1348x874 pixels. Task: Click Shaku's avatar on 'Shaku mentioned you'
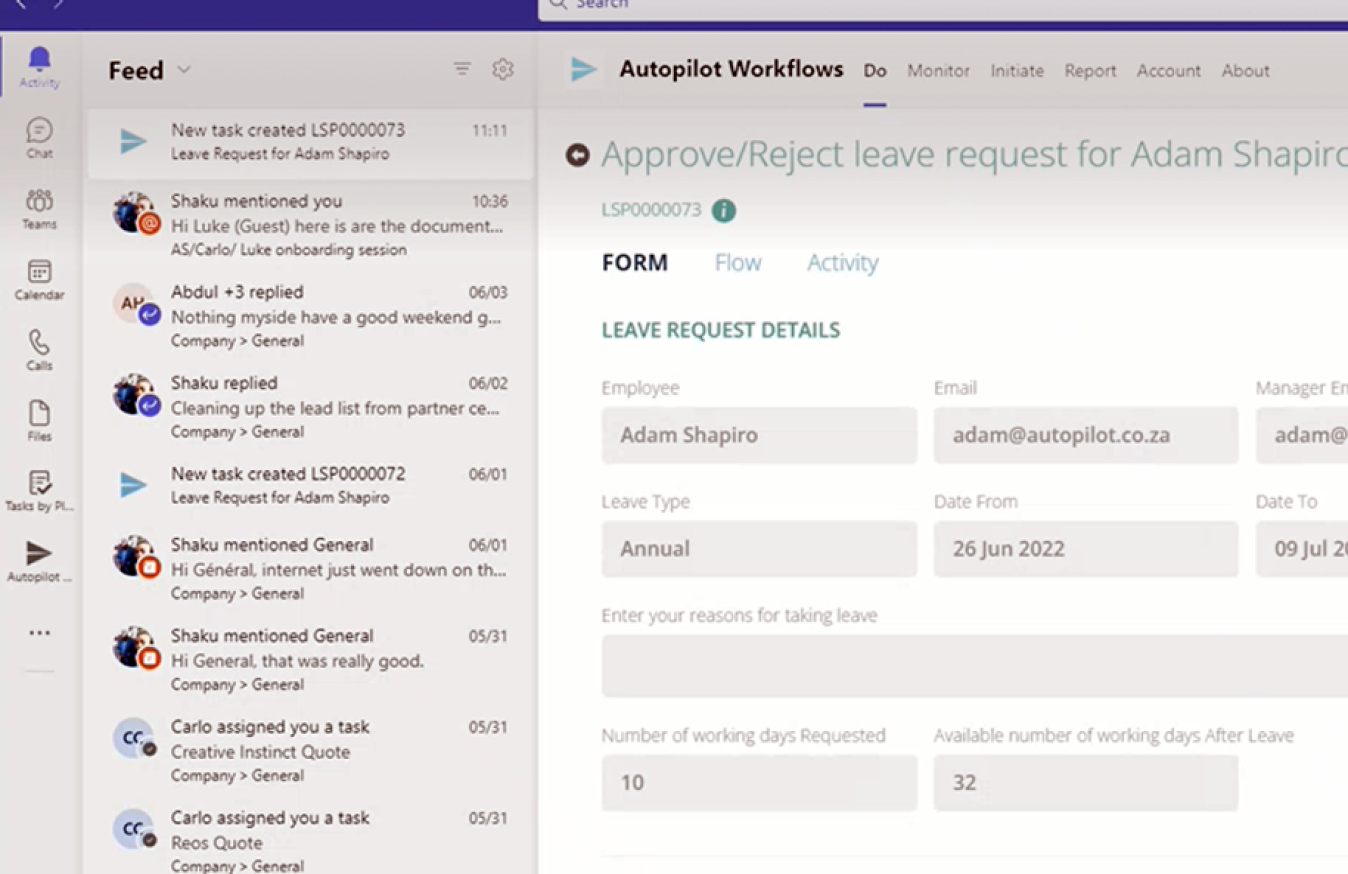134,213
